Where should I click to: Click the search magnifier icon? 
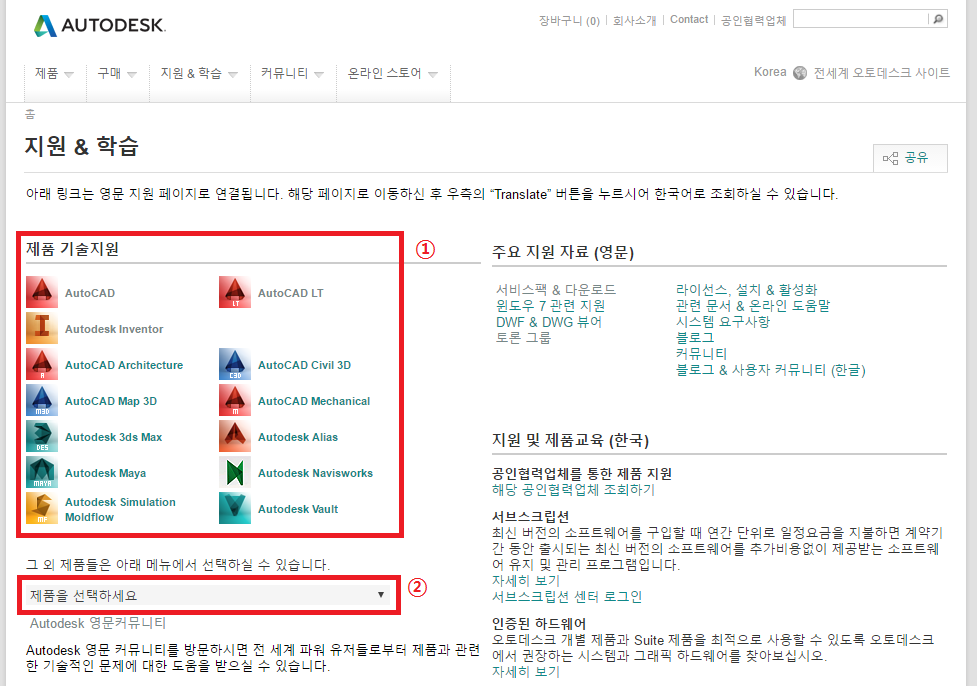[x=938, y=19]
